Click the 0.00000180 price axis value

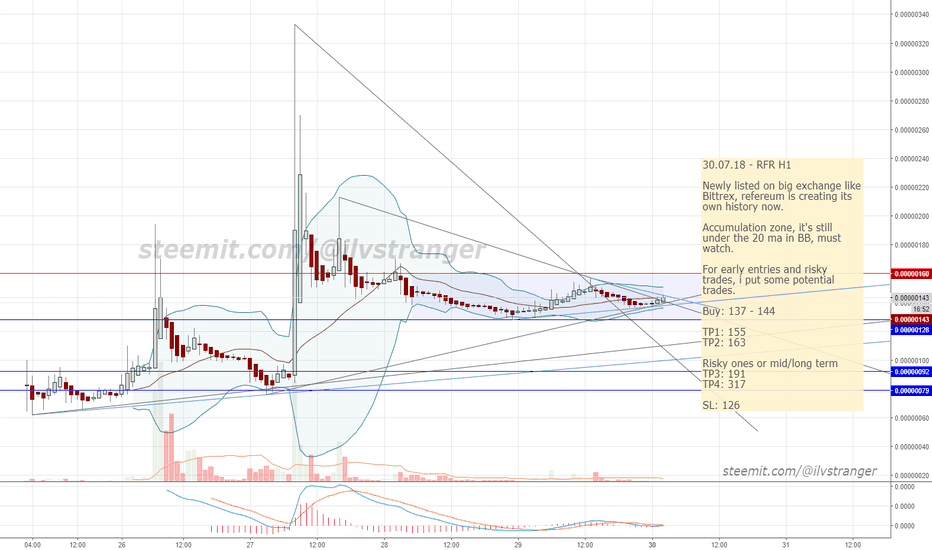912,246
